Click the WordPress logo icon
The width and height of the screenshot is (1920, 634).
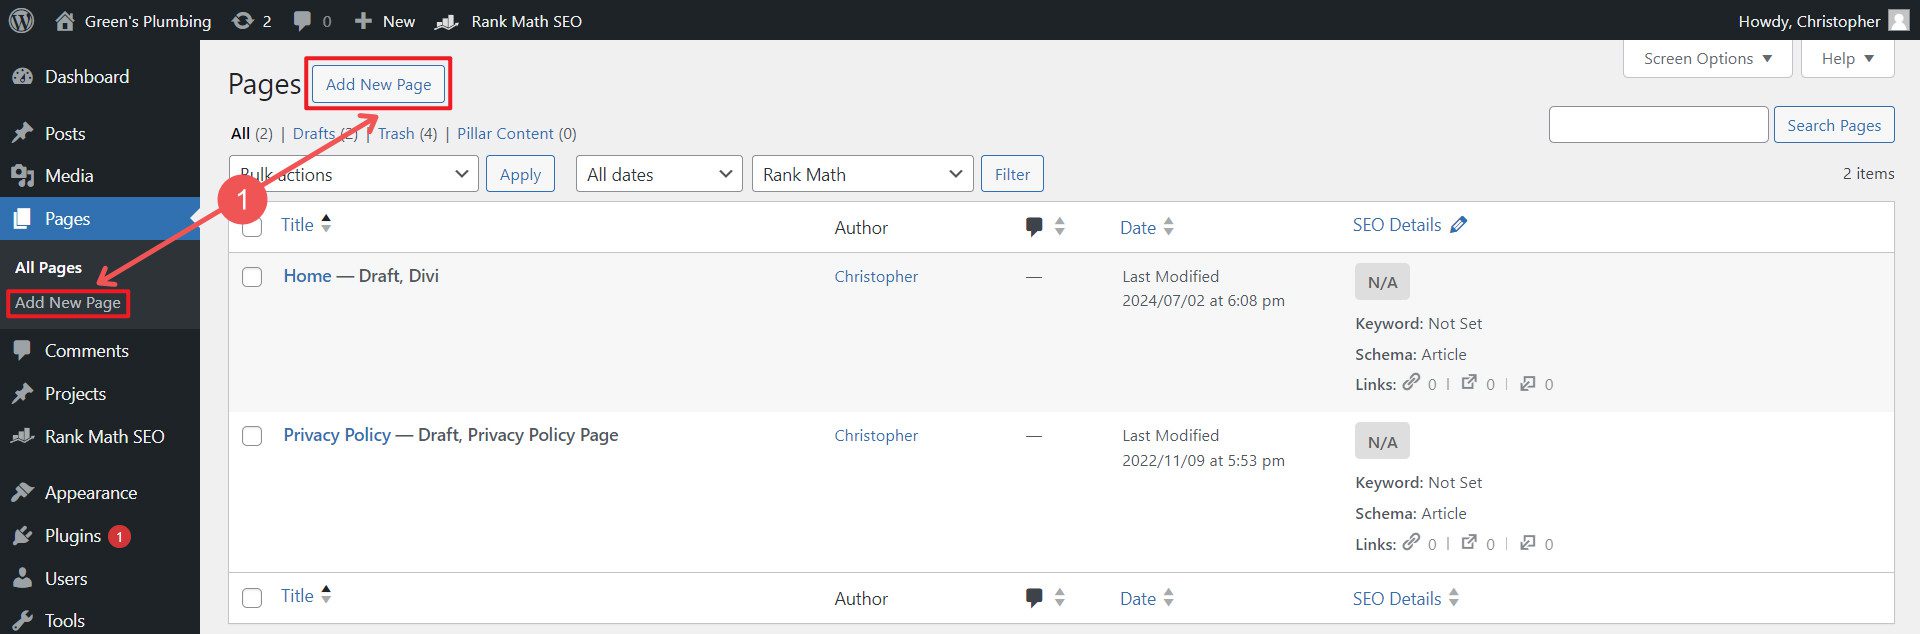21,21
